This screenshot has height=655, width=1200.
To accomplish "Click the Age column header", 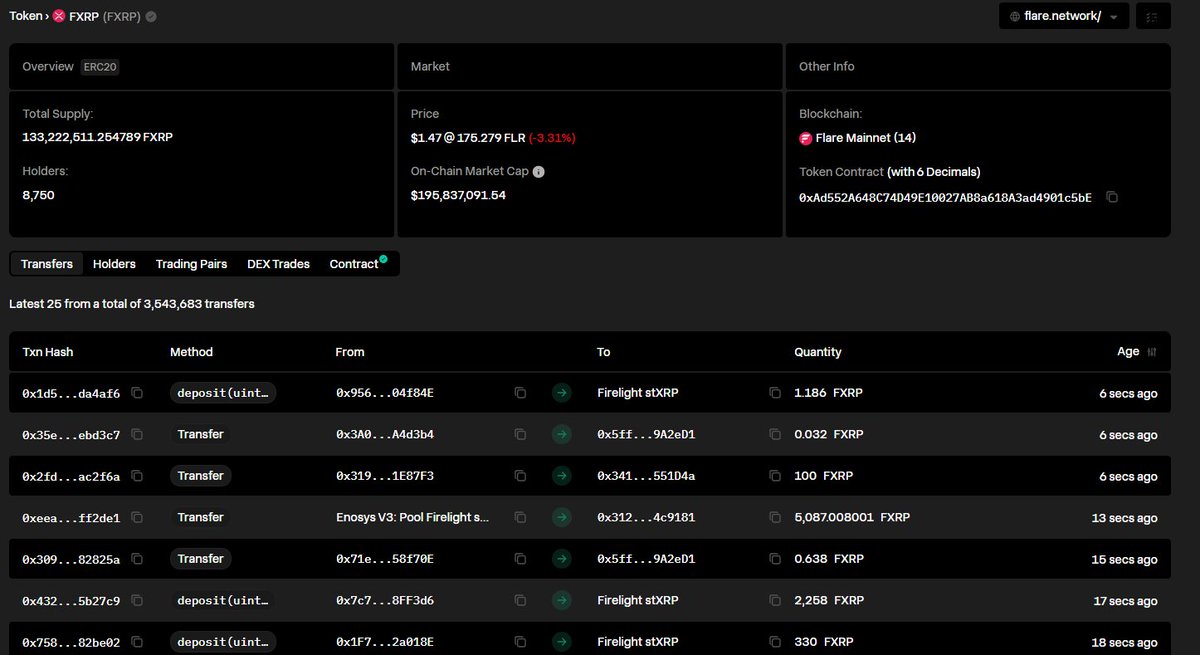I will coord(1128,352).
